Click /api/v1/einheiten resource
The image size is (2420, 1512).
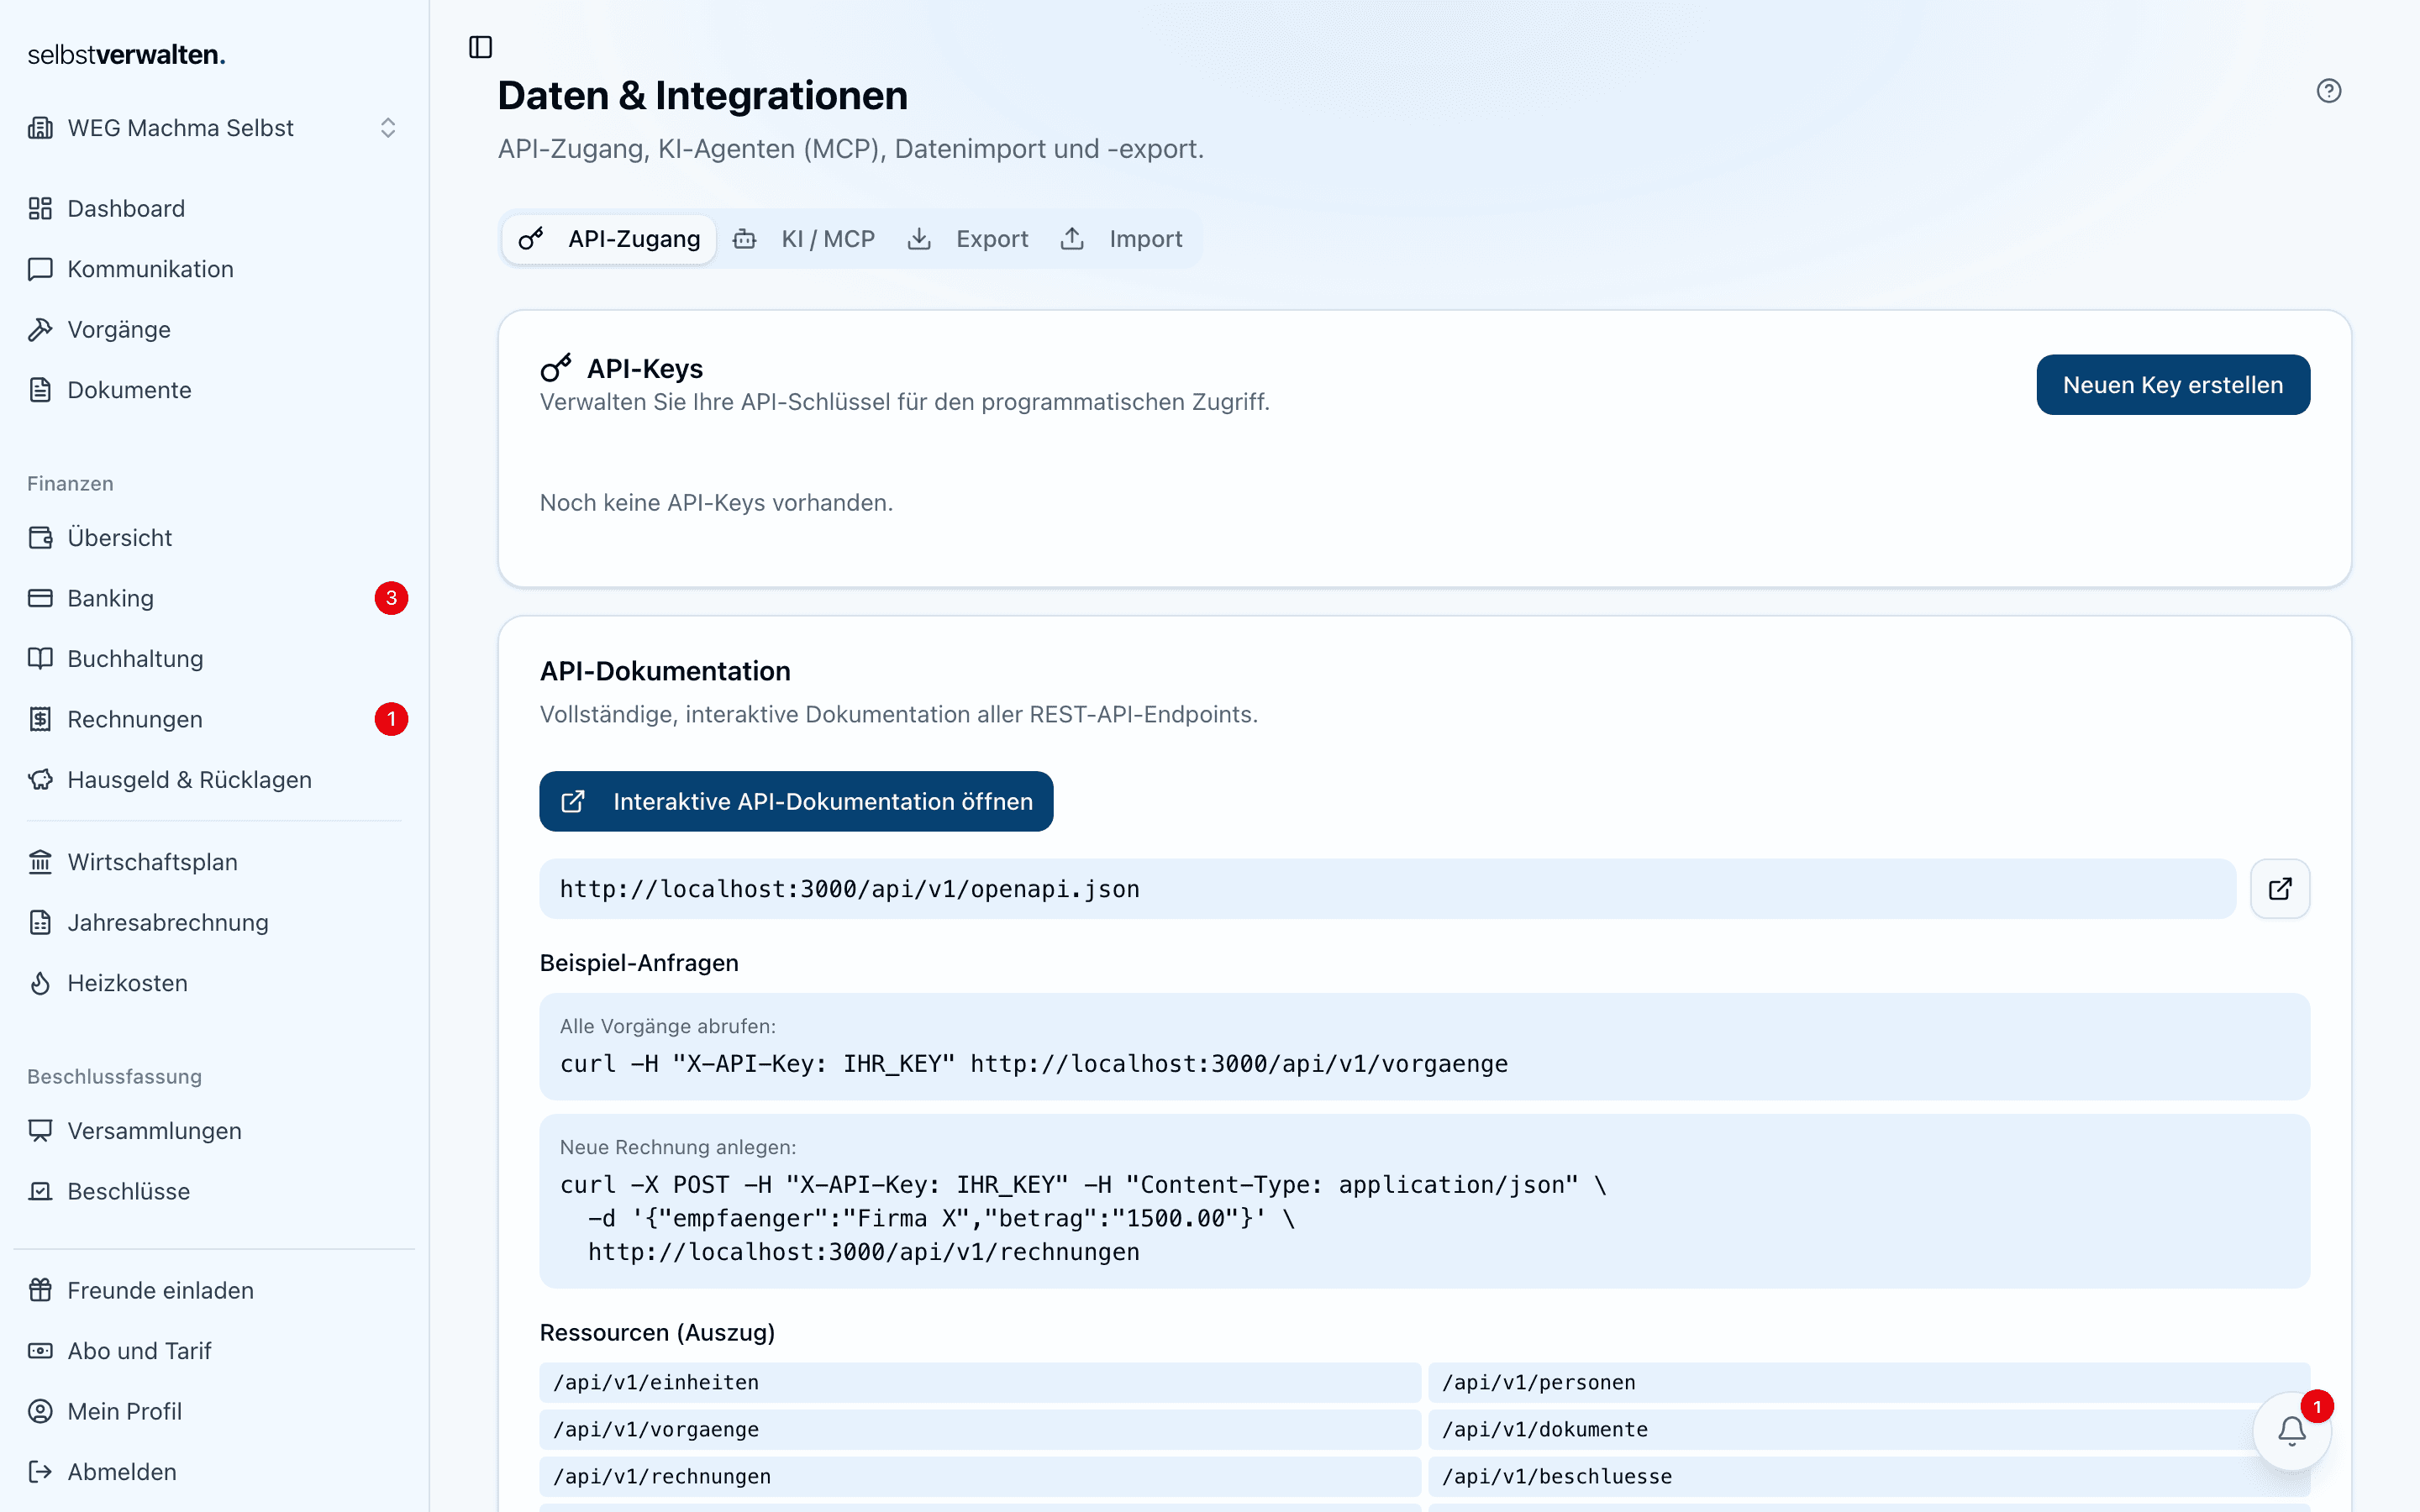[980, 1382]
